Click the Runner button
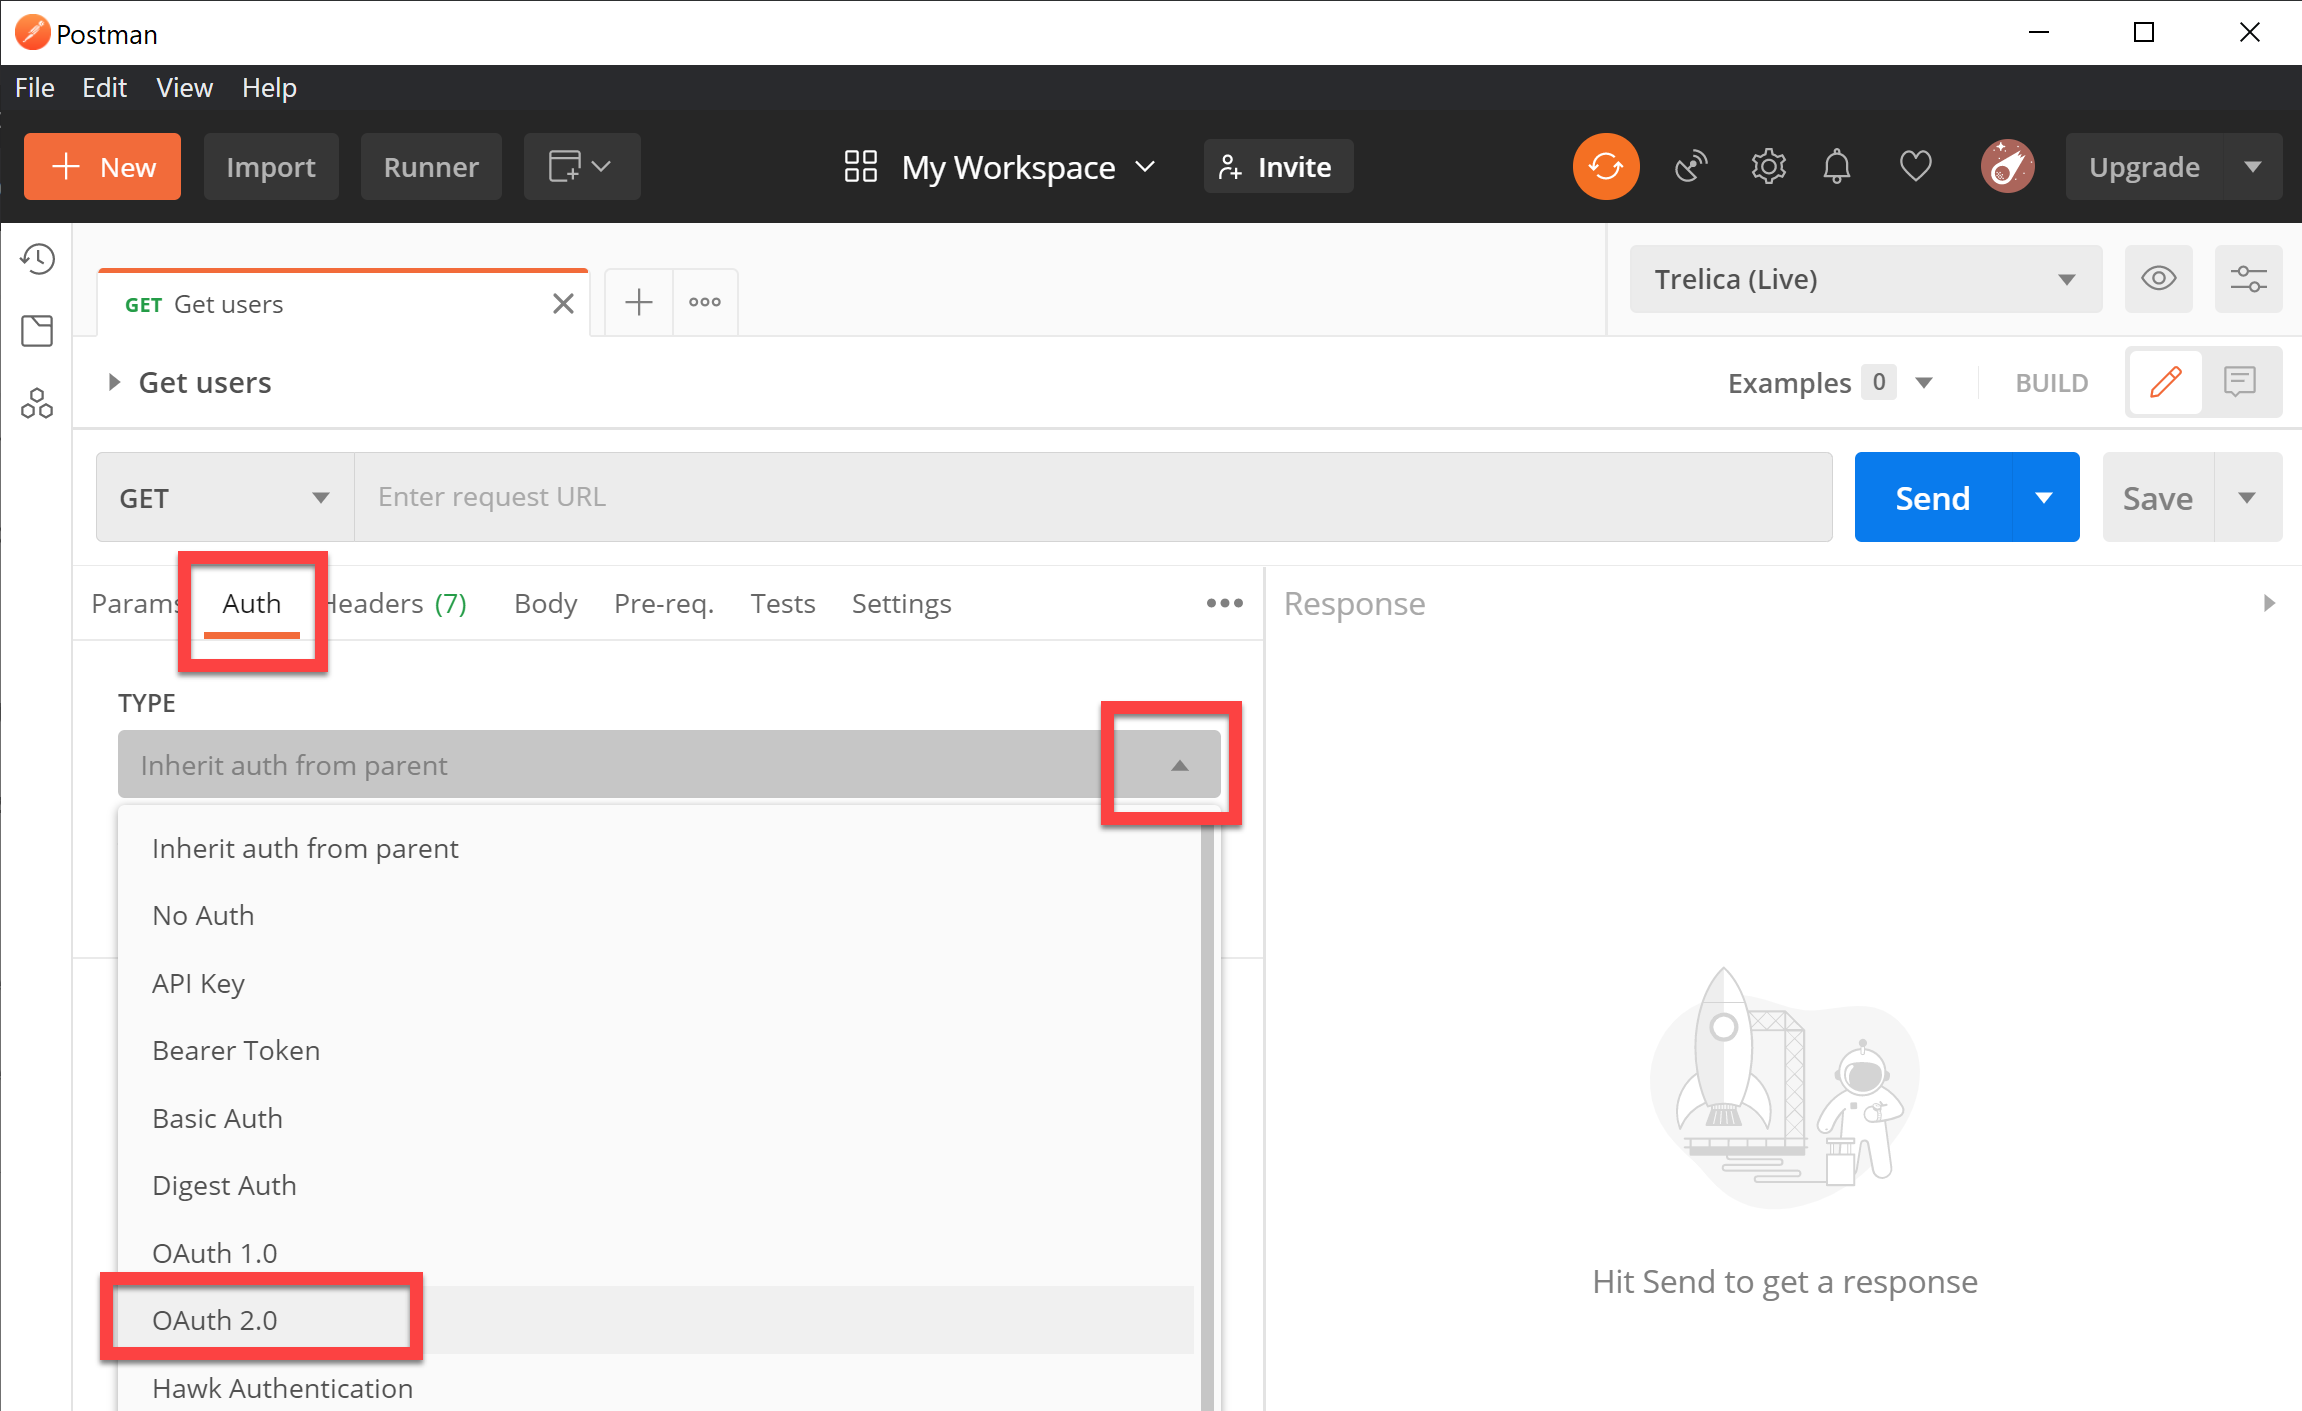This screenshot has width=2302, height=1411. [431, 166]
